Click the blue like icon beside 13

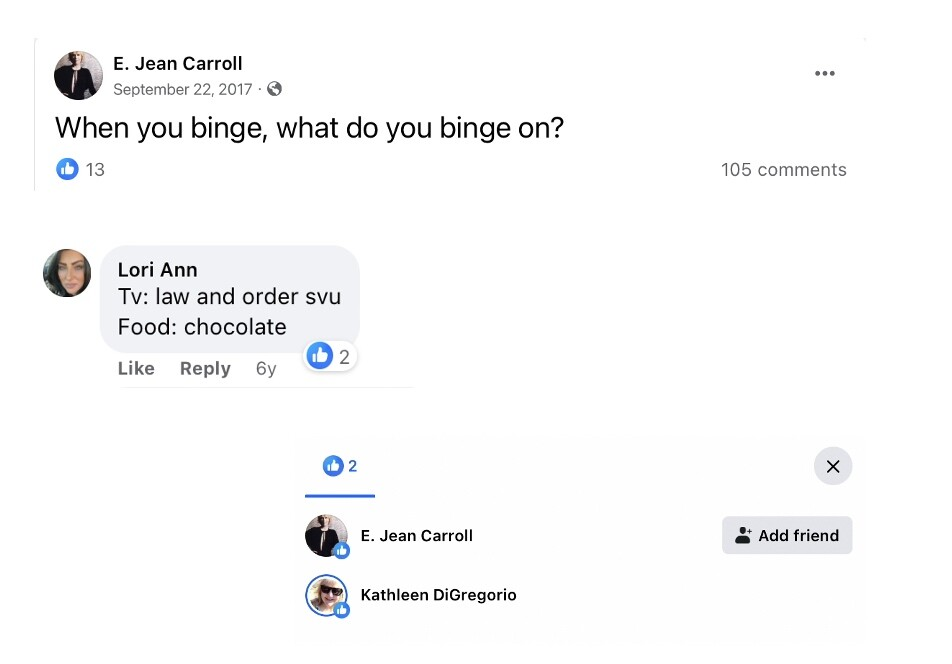coord(67,169)
